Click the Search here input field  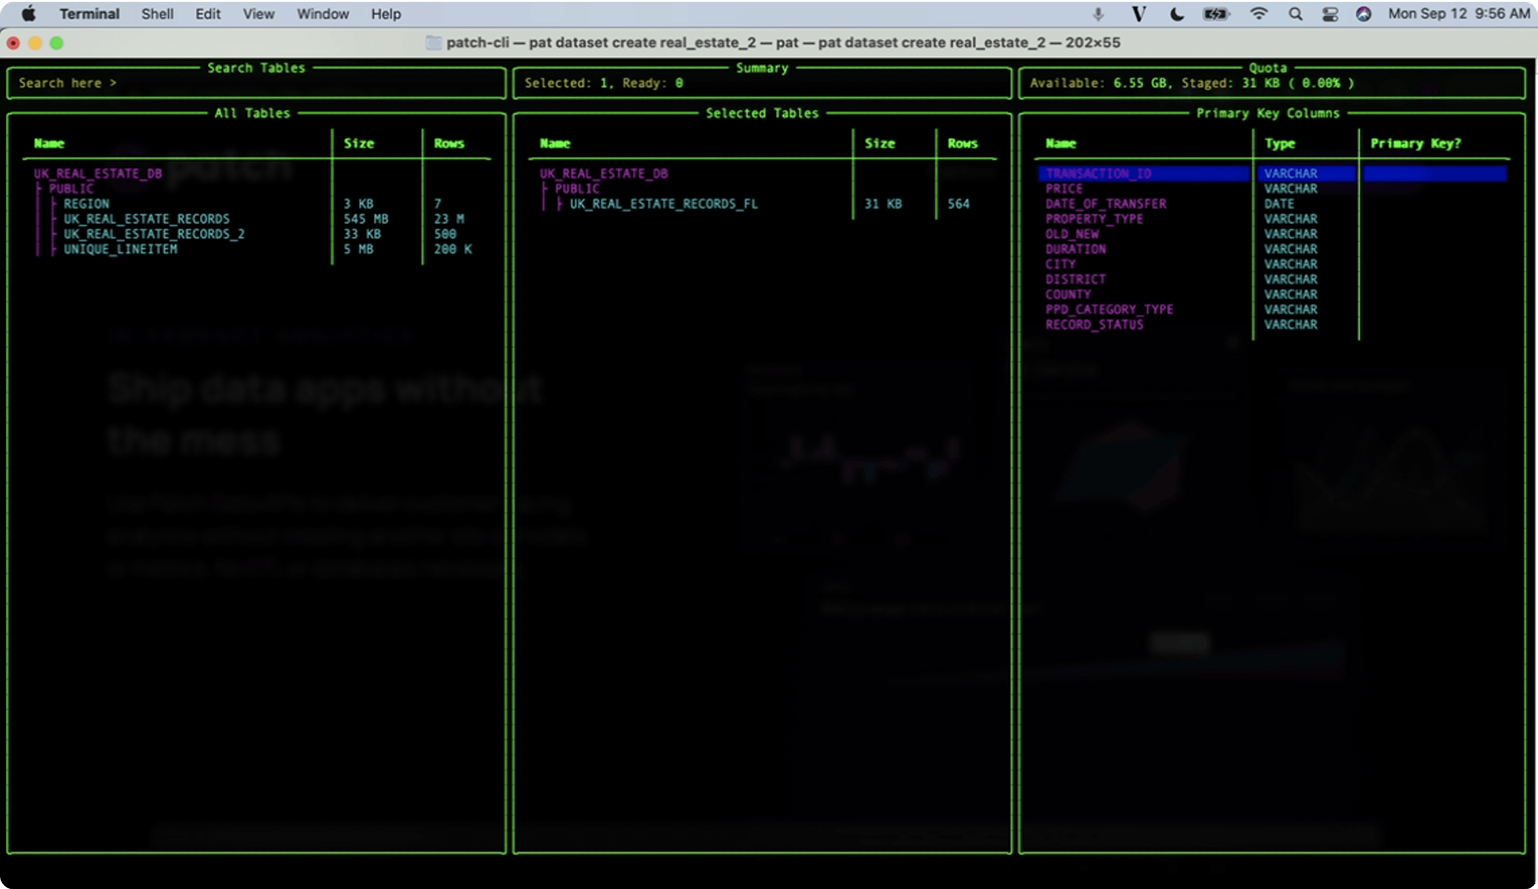click(256, 83)
